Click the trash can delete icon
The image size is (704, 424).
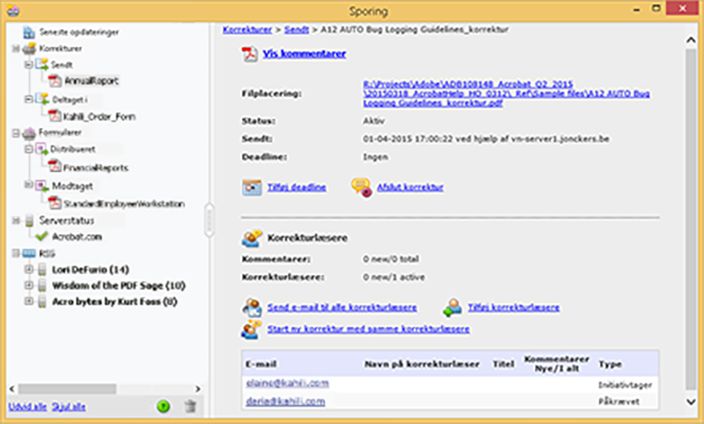coord(190,406)
